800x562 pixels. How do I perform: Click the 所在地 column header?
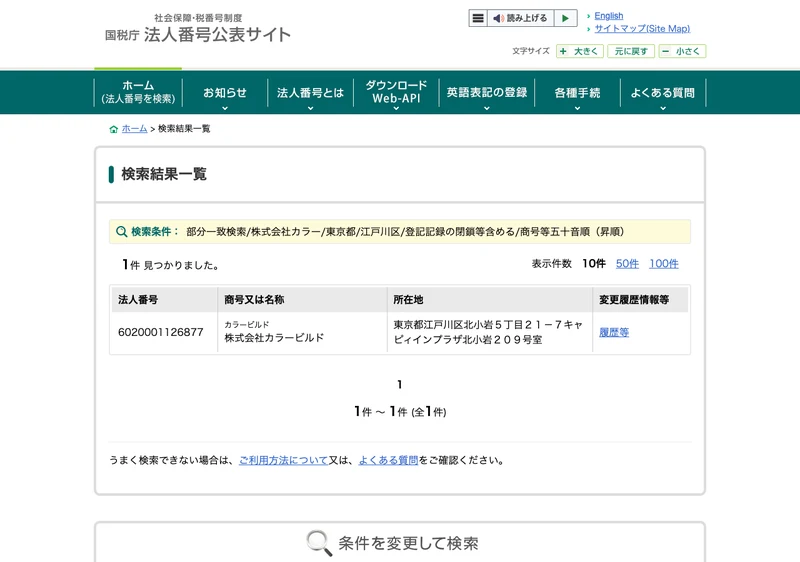tap(490, 299)
